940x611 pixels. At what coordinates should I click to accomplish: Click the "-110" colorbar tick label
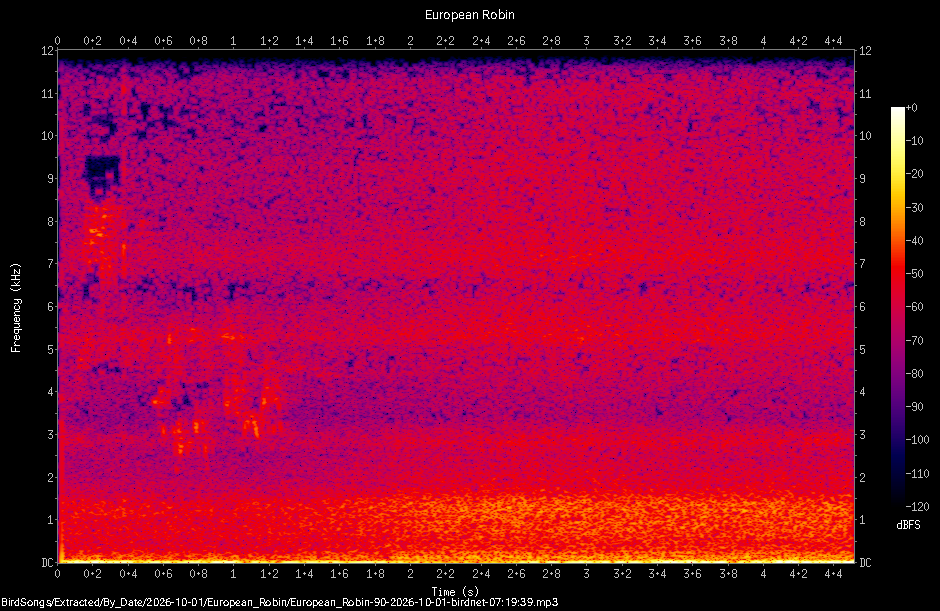917,474
